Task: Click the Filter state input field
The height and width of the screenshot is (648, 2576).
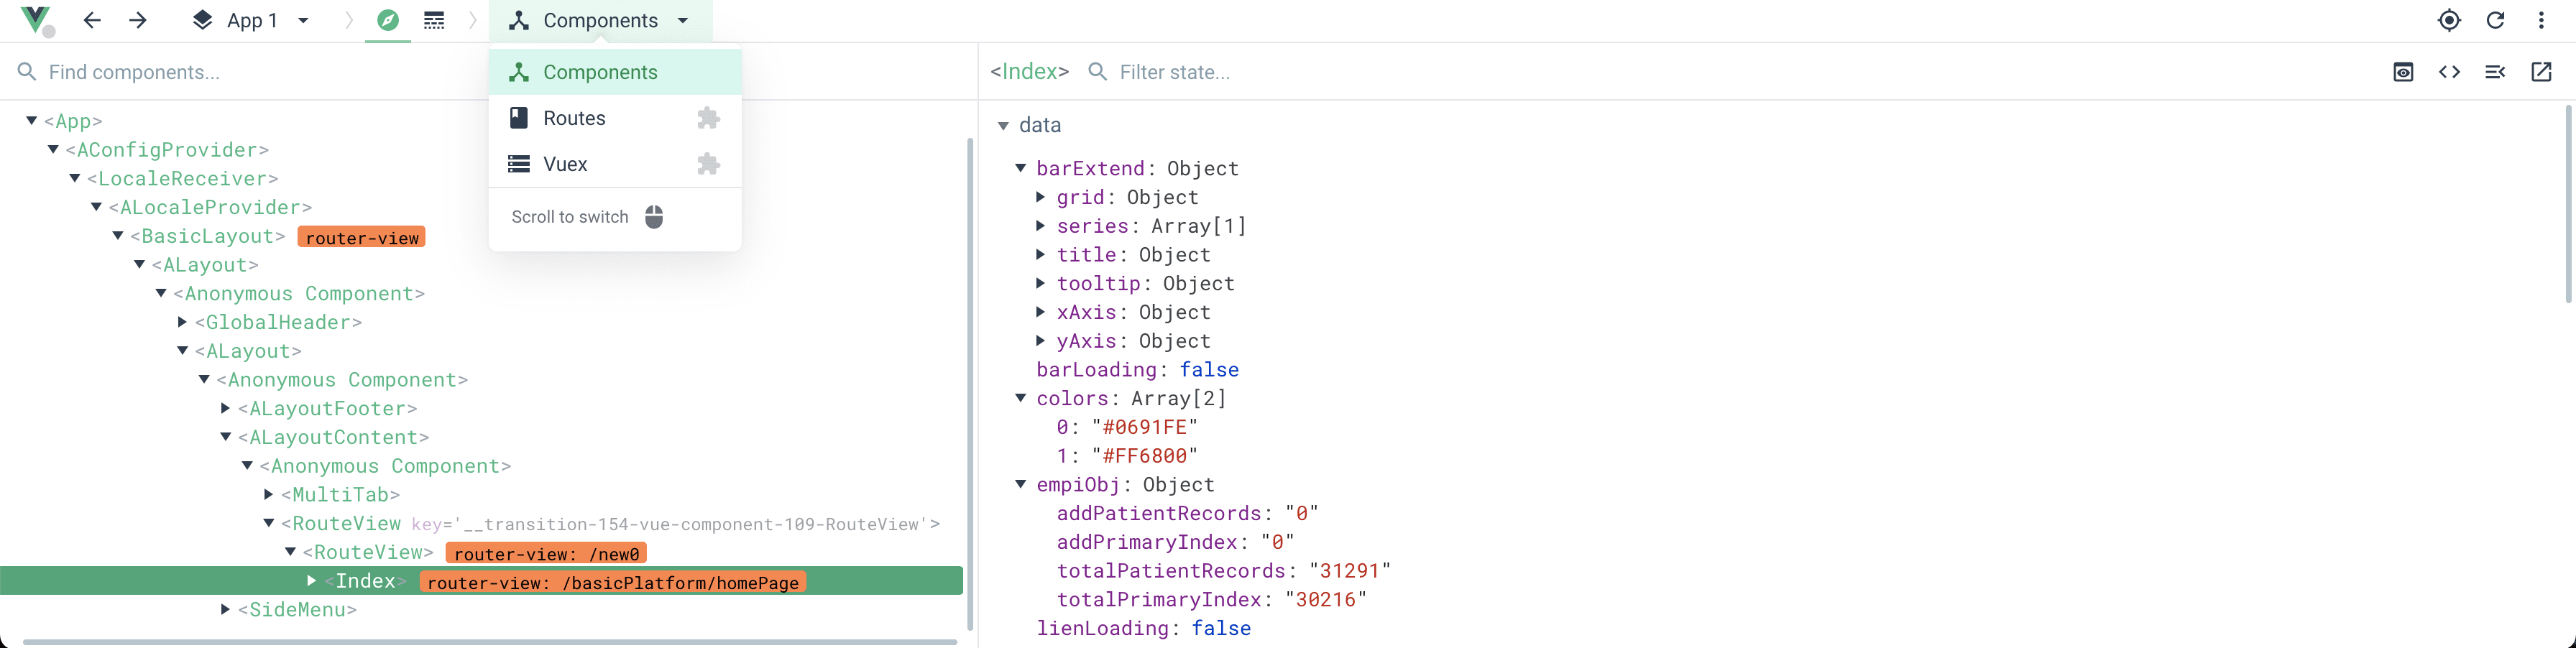Action: tap(1740, 72)
